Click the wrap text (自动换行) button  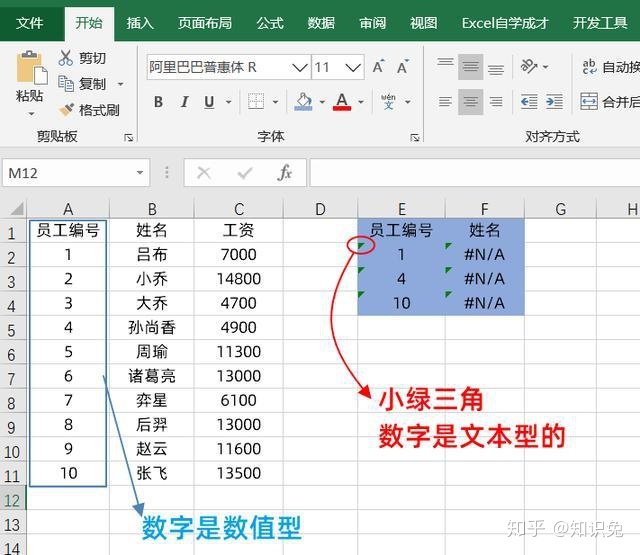pos(611,67)
